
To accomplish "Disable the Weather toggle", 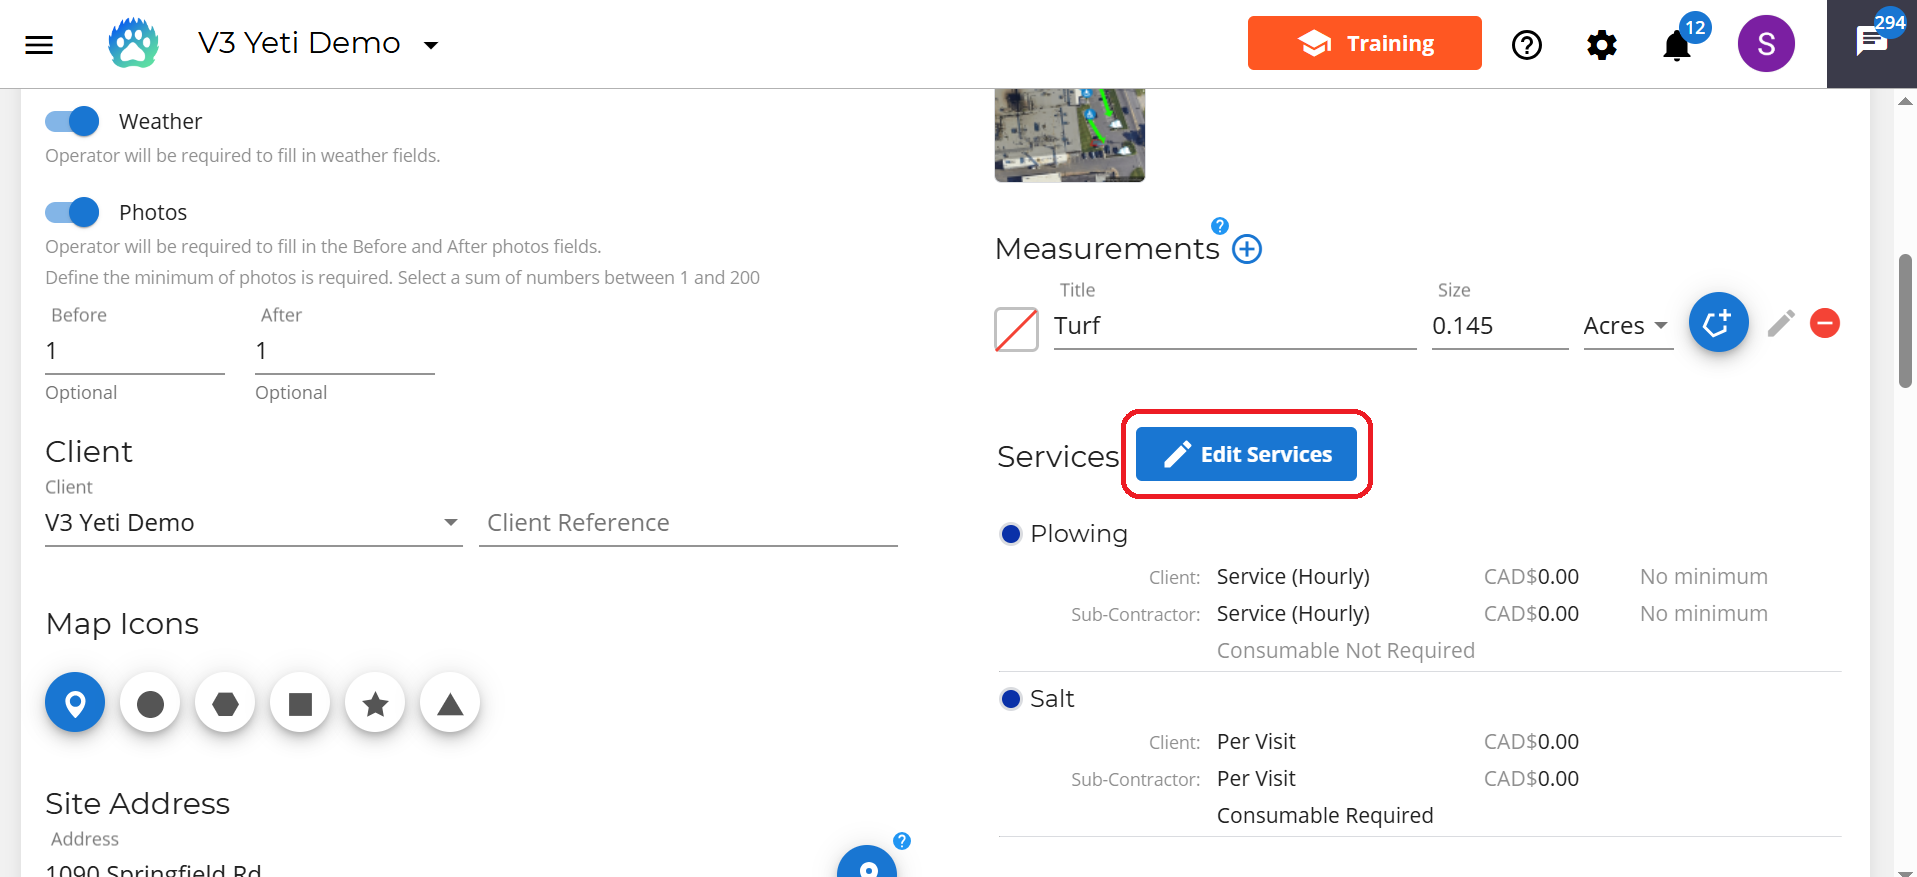I will coord(73,122).
